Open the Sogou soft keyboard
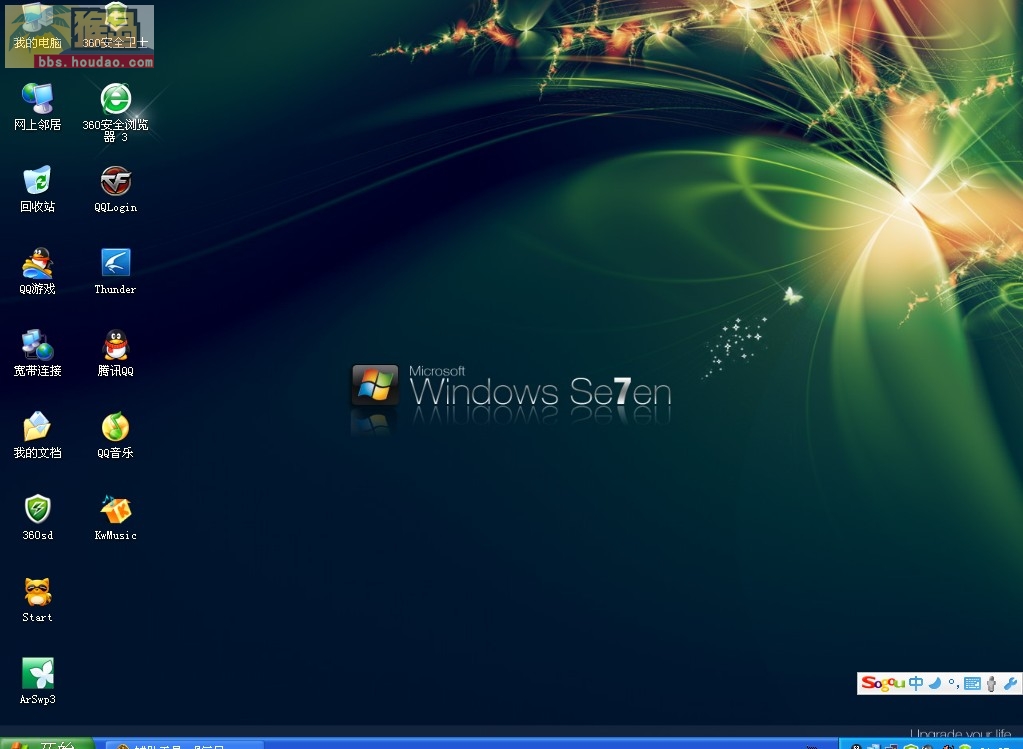The image size is (1023, 749). [x=972, y=684]
